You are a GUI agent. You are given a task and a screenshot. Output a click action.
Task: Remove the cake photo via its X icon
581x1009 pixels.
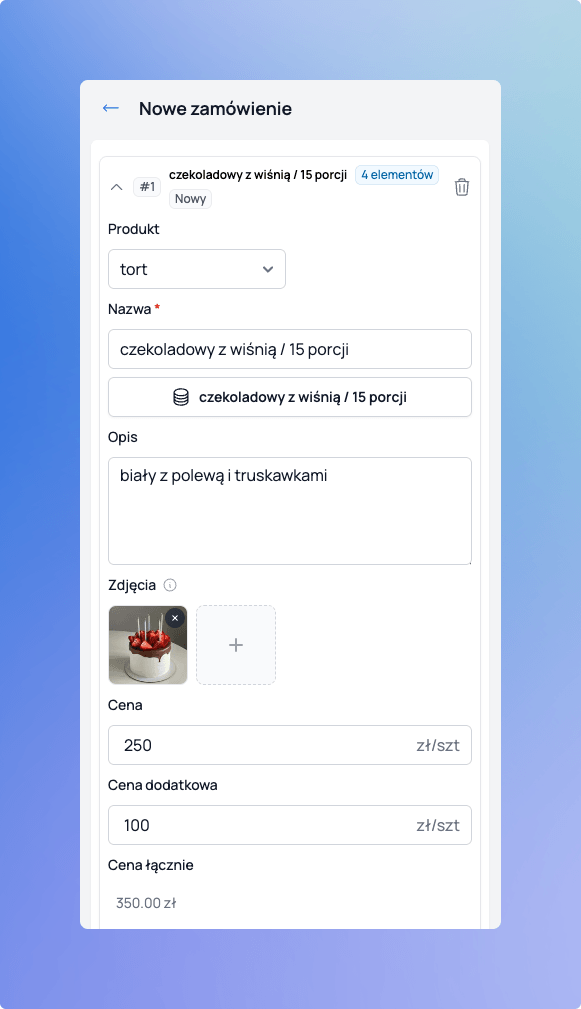(x=175, y=618)
